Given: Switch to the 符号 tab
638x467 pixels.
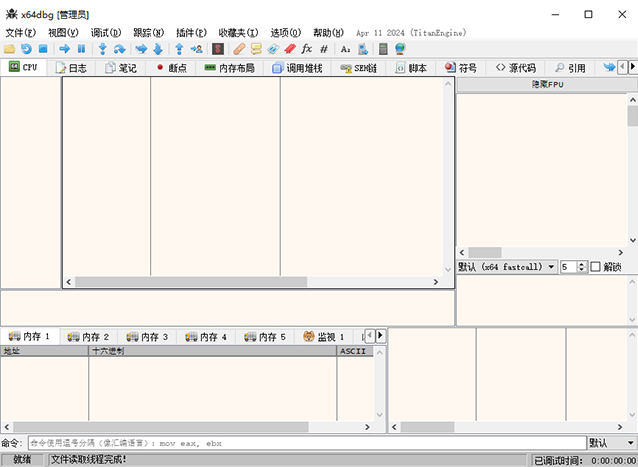Looking at the screenshot, I should pos(461,68).
